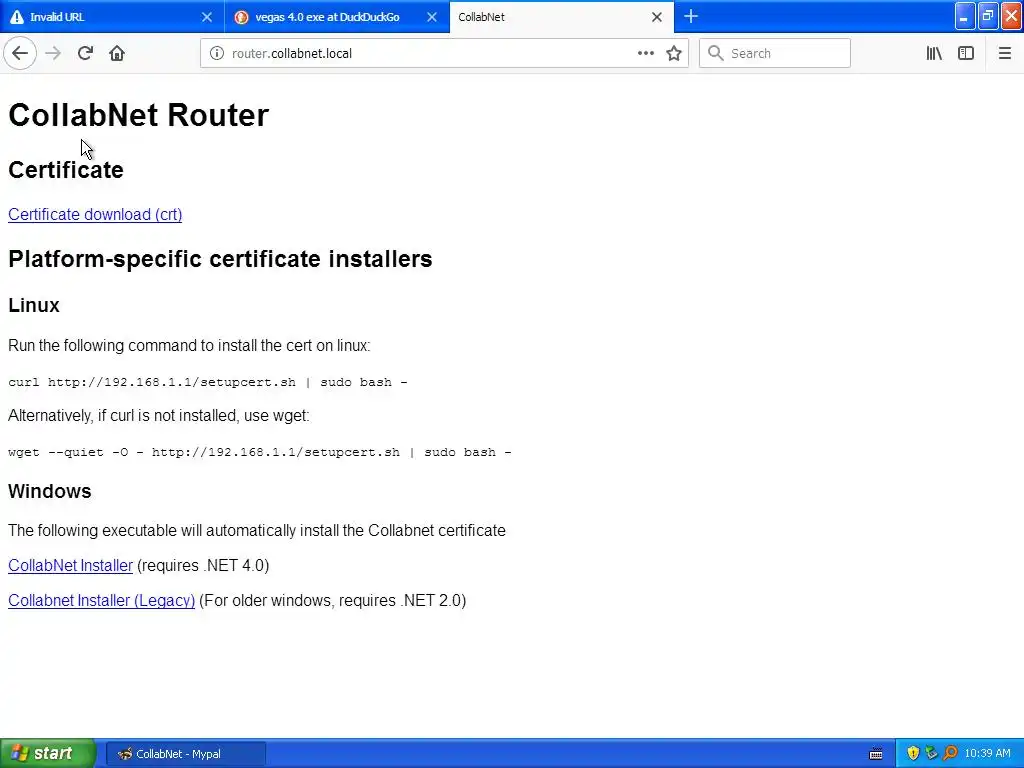The height and width of the screenshot is (768, 1024).
Task: Close the CollabNet tab
Action: (x=657, y=17)
